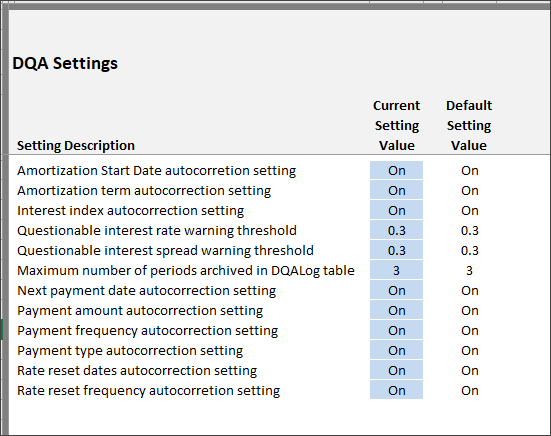Edit Questionable interest spread threshold current value
The image size is (551, 436).
396,250
